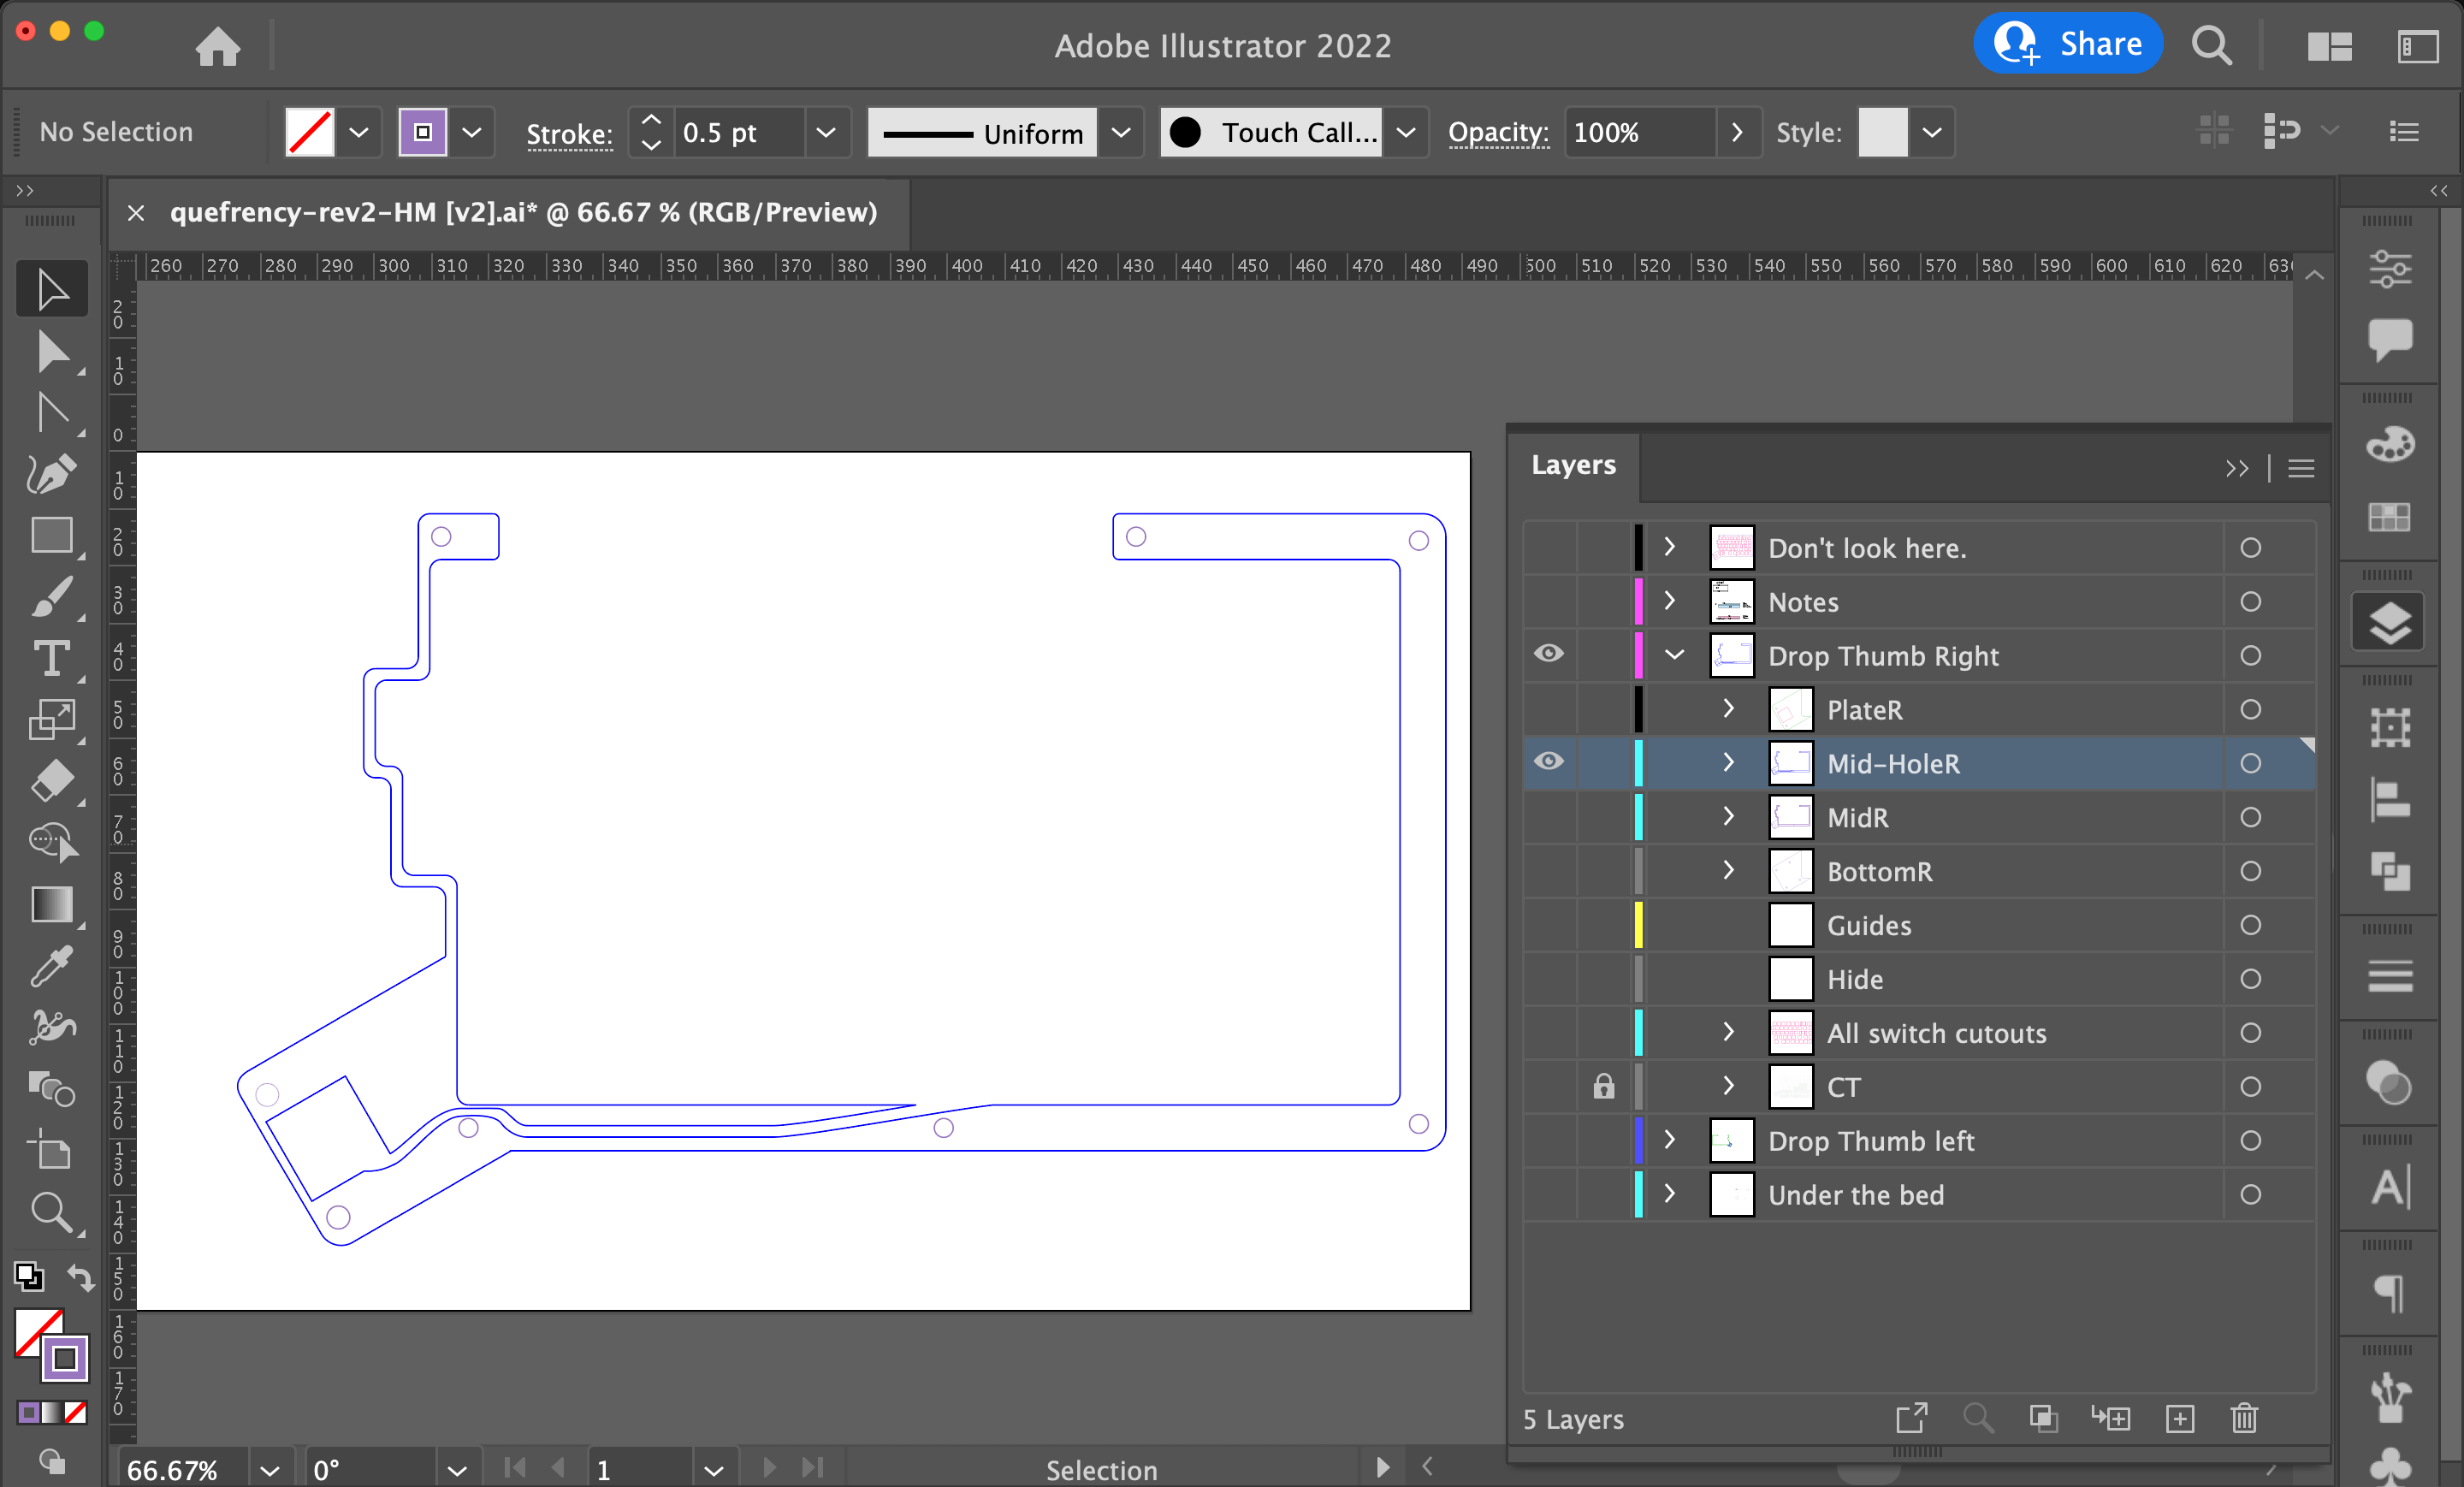Select the Selection tool
This screenshot has height=1487, width=2464.
51,288
